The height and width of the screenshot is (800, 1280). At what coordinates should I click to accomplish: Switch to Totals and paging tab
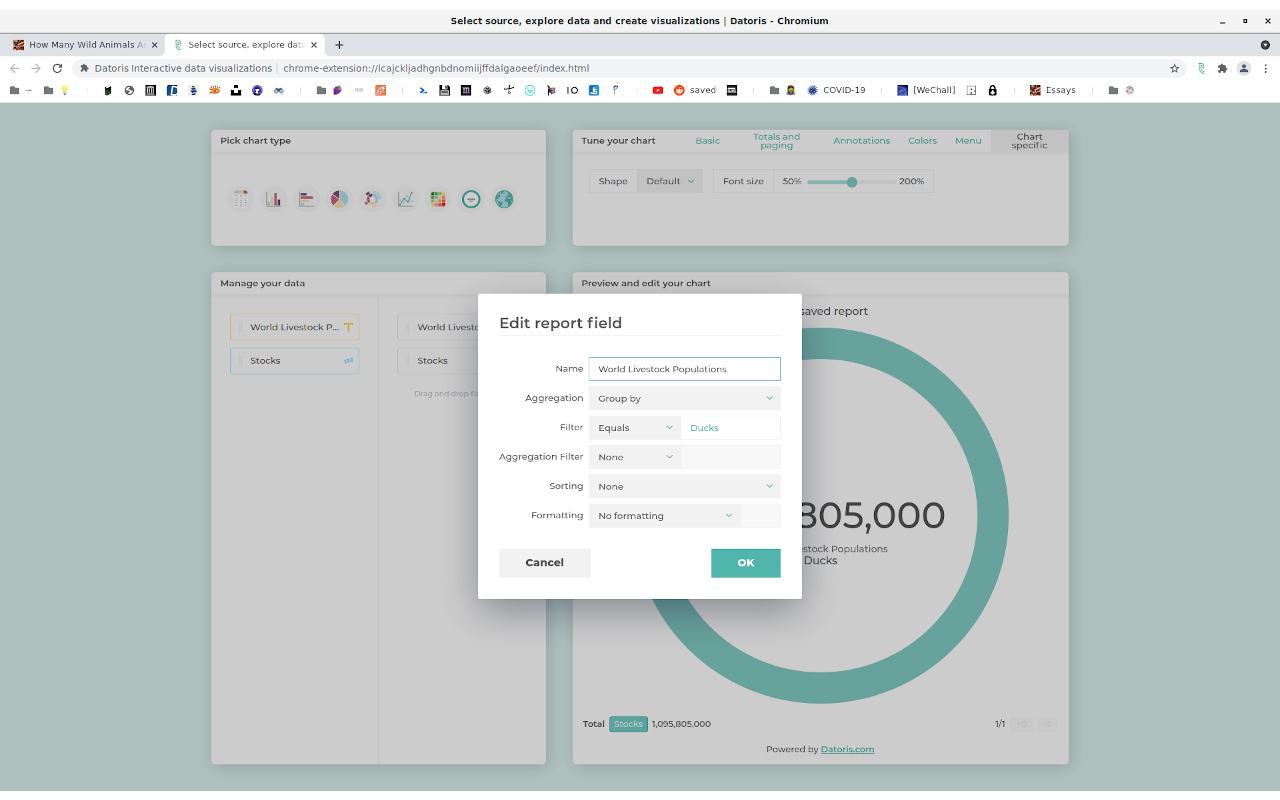click(776, 141)
